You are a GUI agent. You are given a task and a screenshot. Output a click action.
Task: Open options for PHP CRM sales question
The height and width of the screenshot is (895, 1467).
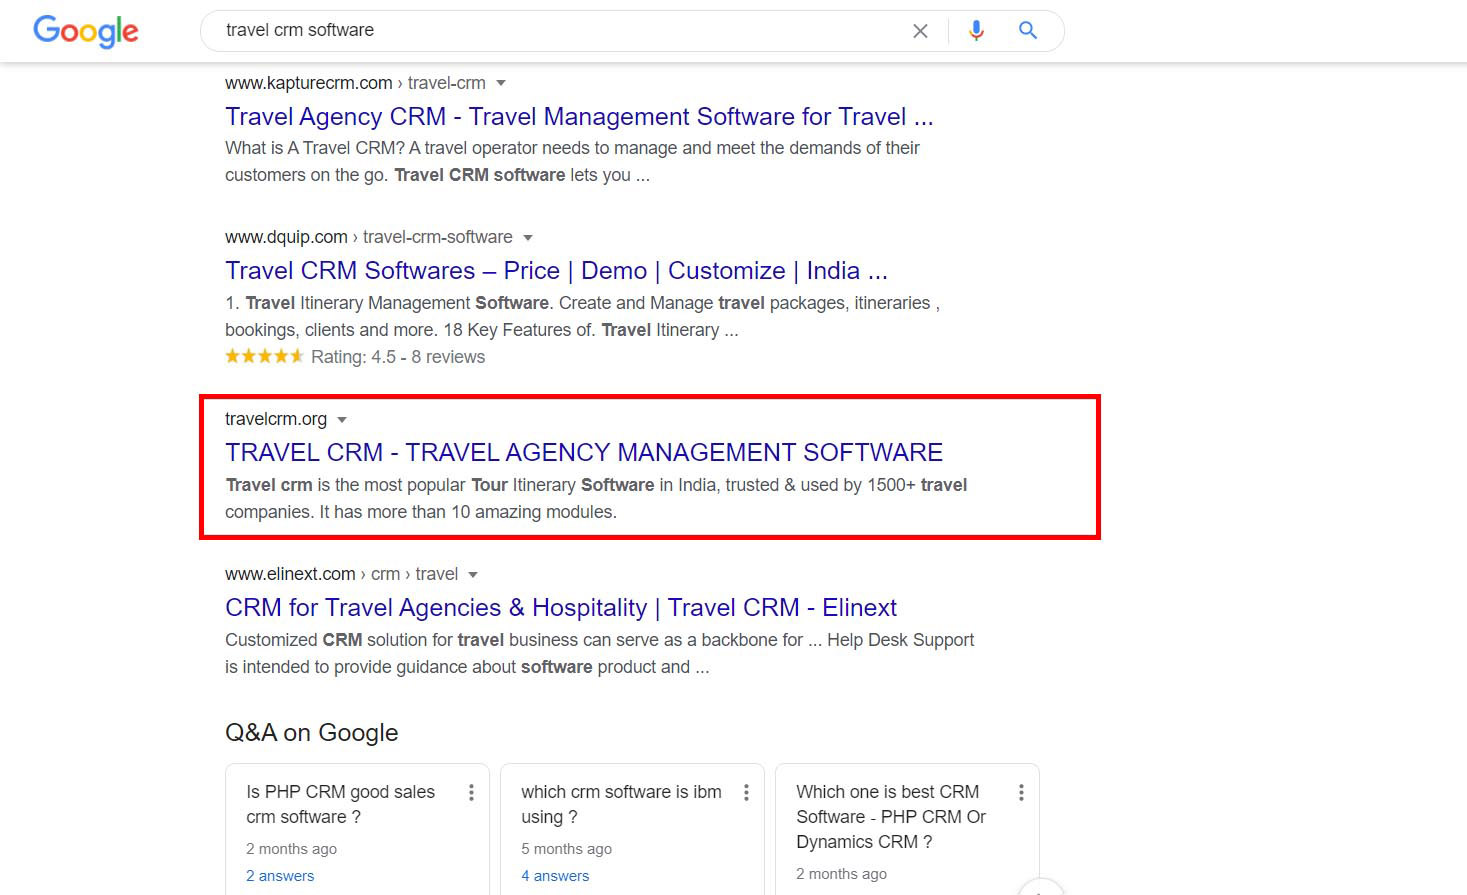tap(471, 793)
